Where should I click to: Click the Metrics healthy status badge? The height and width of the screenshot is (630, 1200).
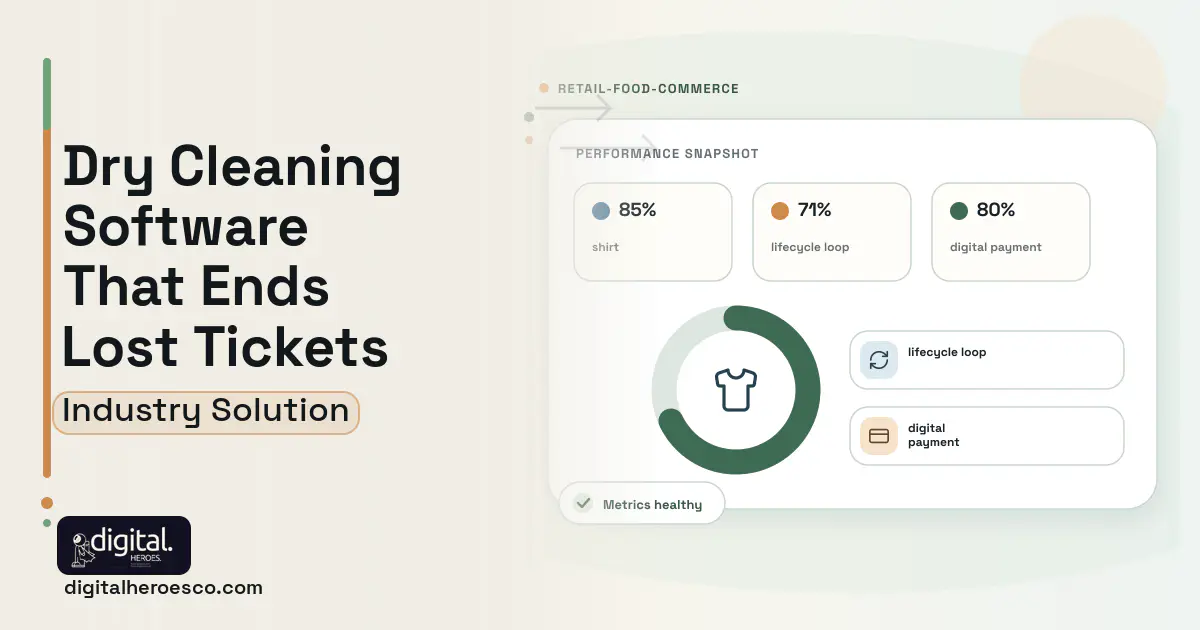642,504
